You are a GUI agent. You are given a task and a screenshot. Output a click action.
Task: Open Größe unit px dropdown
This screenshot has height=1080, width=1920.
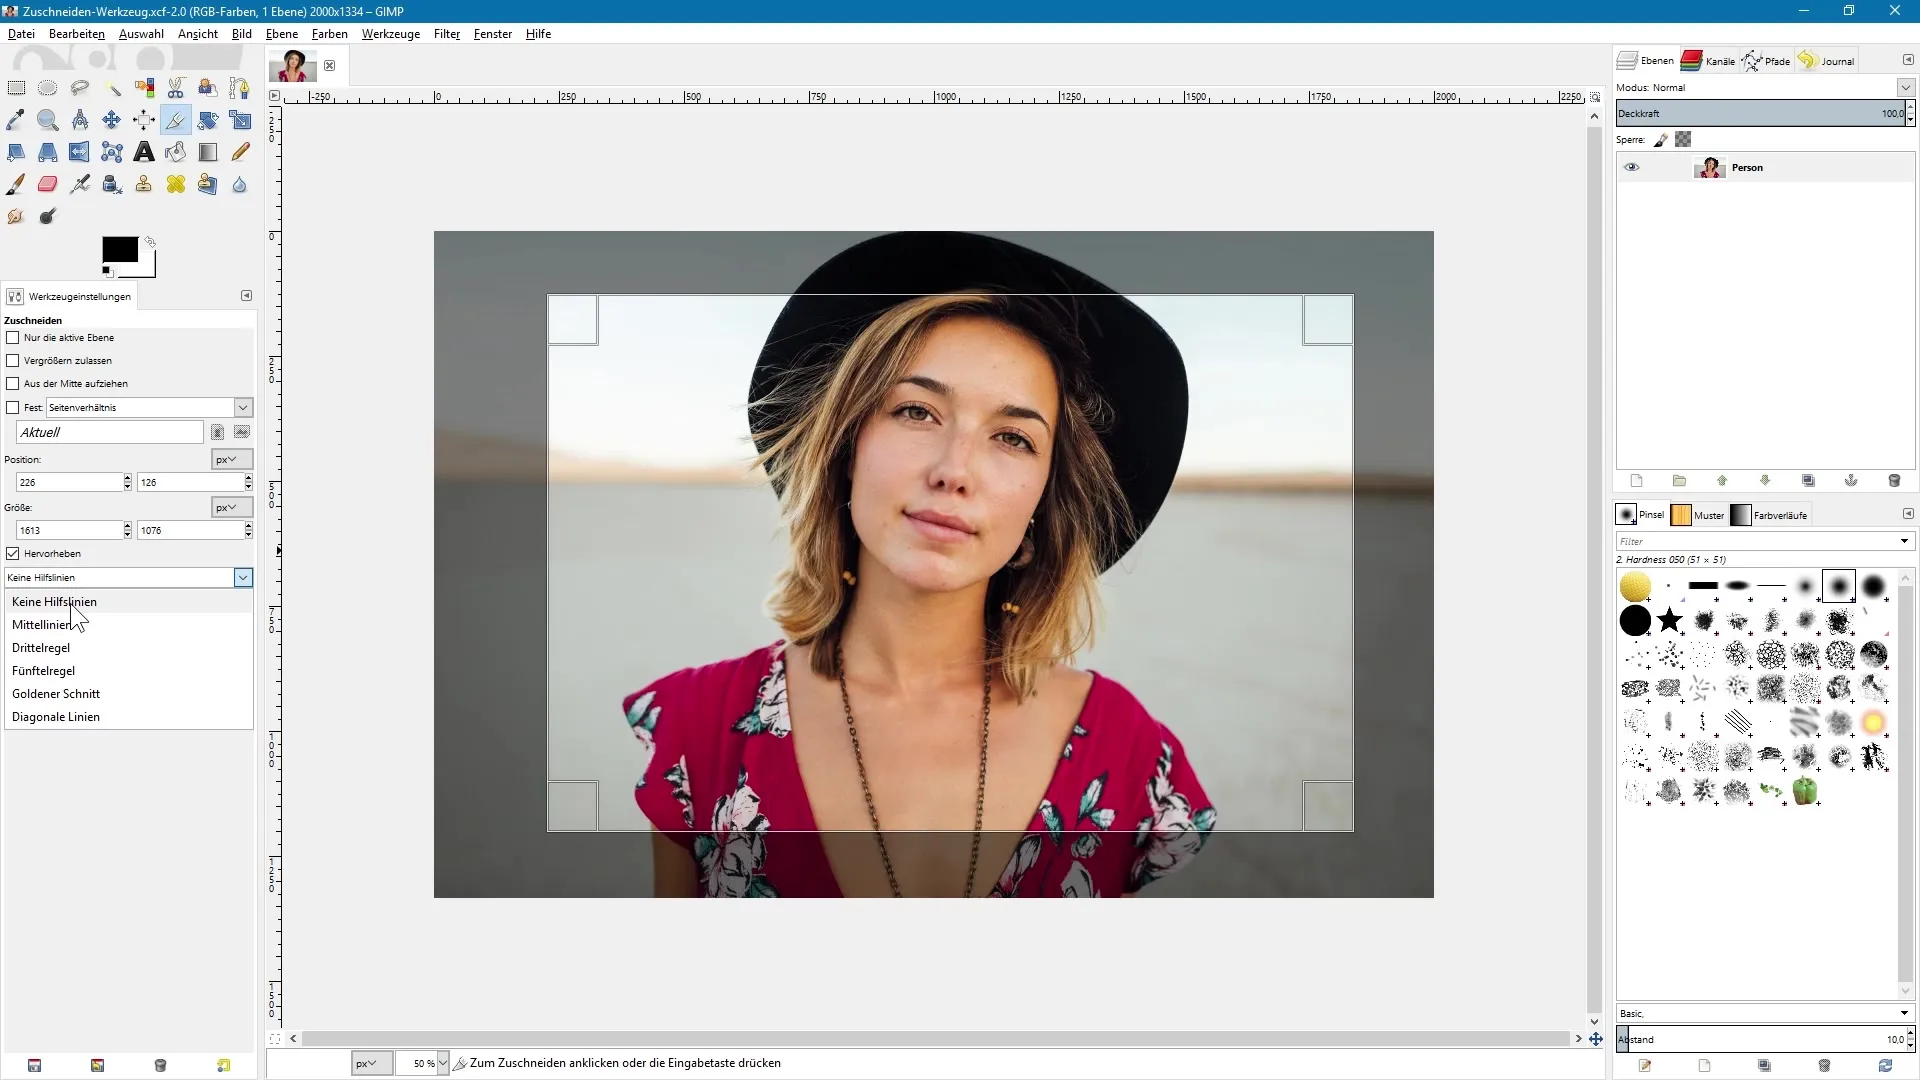point(232,508)
